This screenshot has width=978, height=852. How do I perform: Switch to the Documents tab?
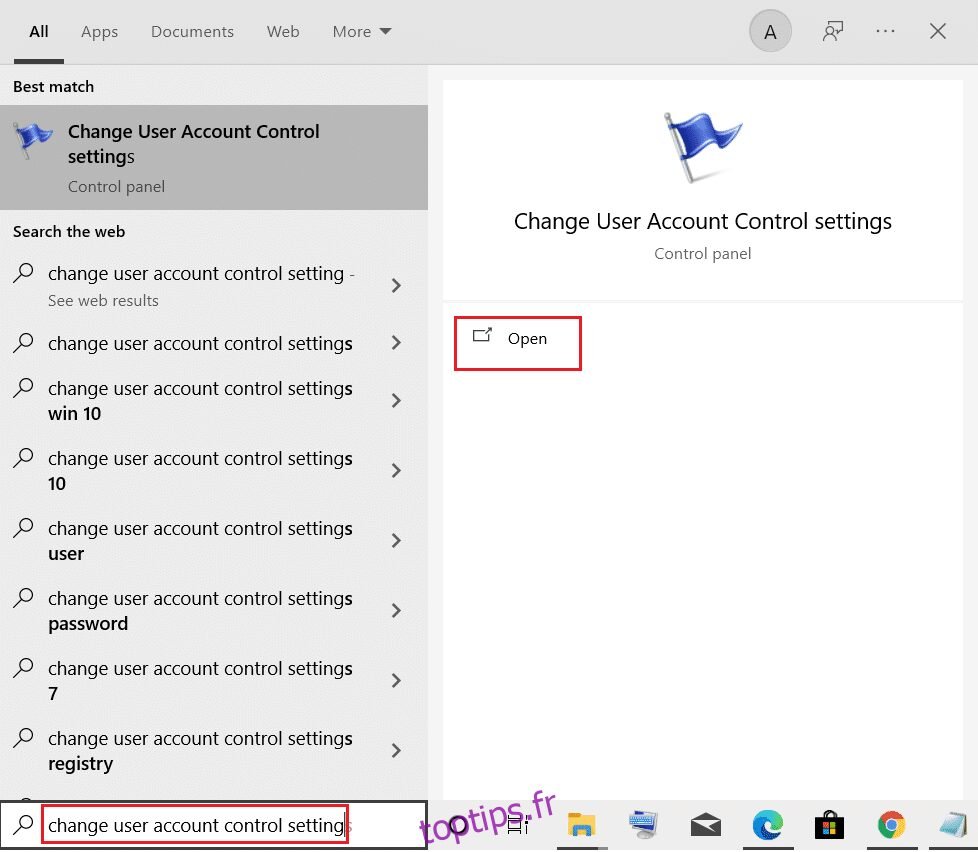click(x=192, y=32)
